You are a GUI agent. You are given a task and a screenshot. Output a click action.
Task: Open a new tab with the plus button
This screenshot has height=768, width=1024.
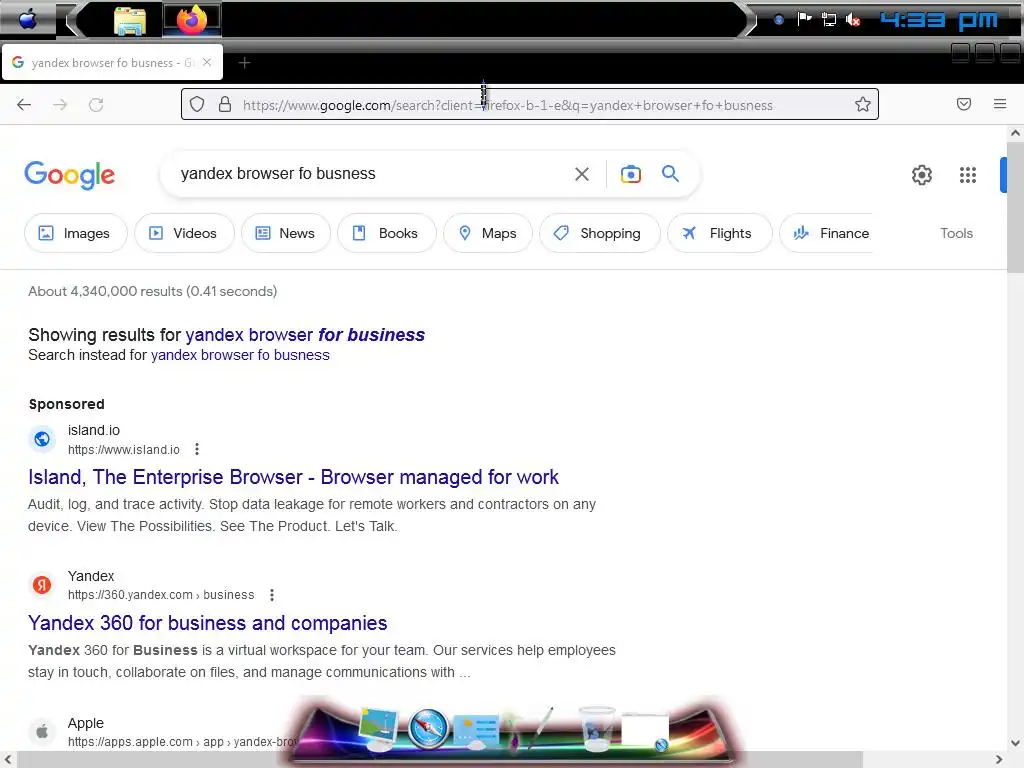click(x=244, y=63)
